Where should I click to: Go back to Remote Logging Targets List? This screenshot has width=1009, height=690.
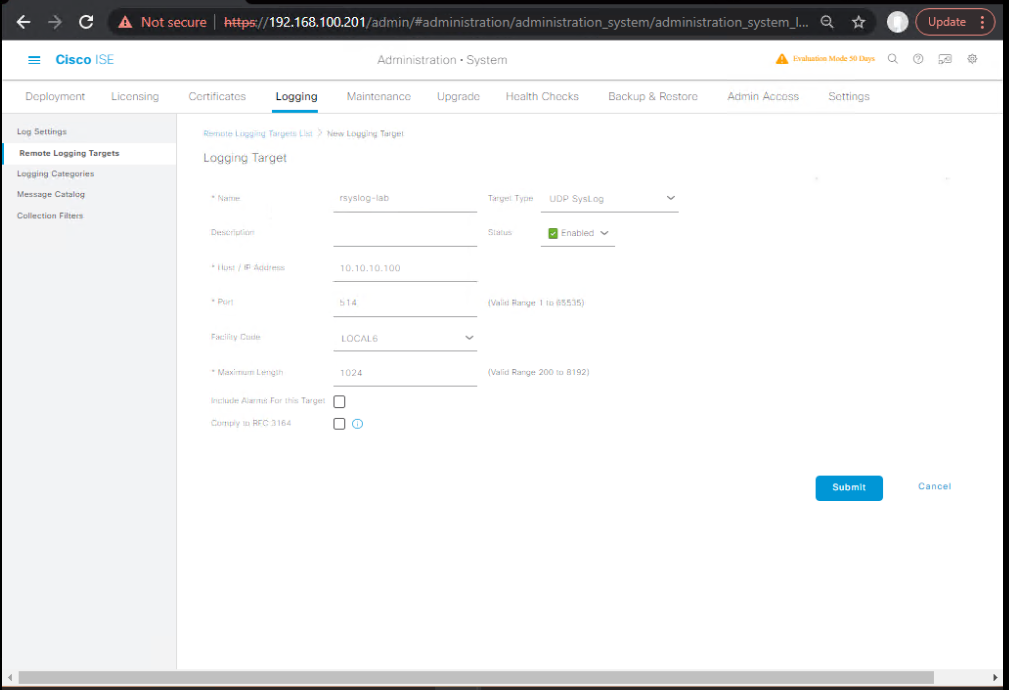[257, 133]
